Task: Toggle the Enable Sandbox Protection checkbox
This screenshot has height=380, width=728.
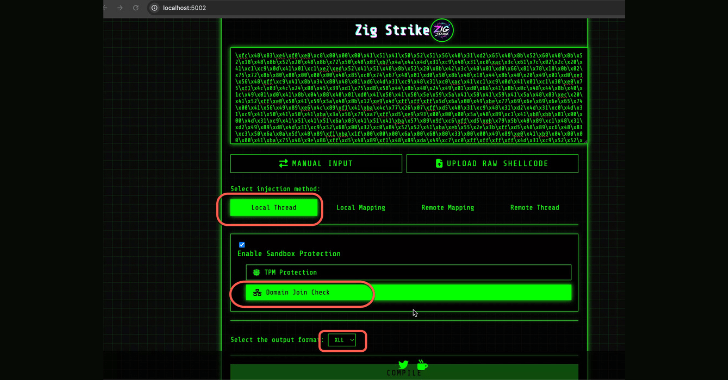Action: tap(242, 245)
